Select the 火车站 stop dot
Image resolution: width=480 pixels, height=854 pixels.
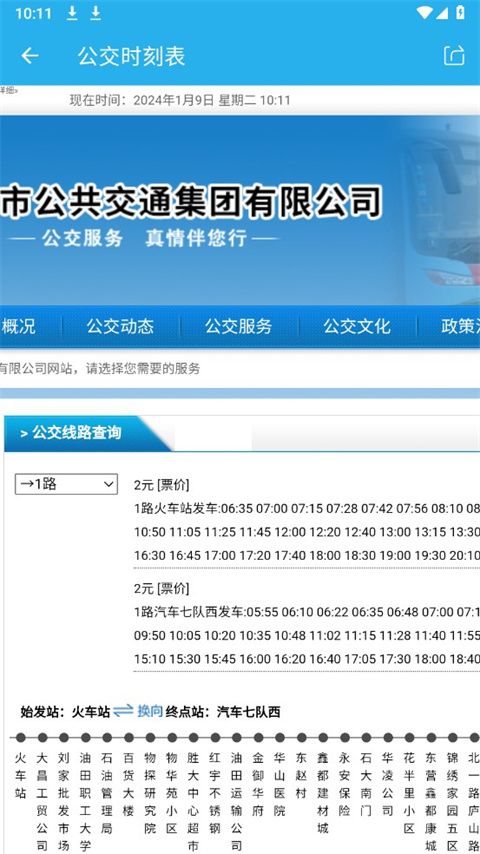(x=21, y=738)
